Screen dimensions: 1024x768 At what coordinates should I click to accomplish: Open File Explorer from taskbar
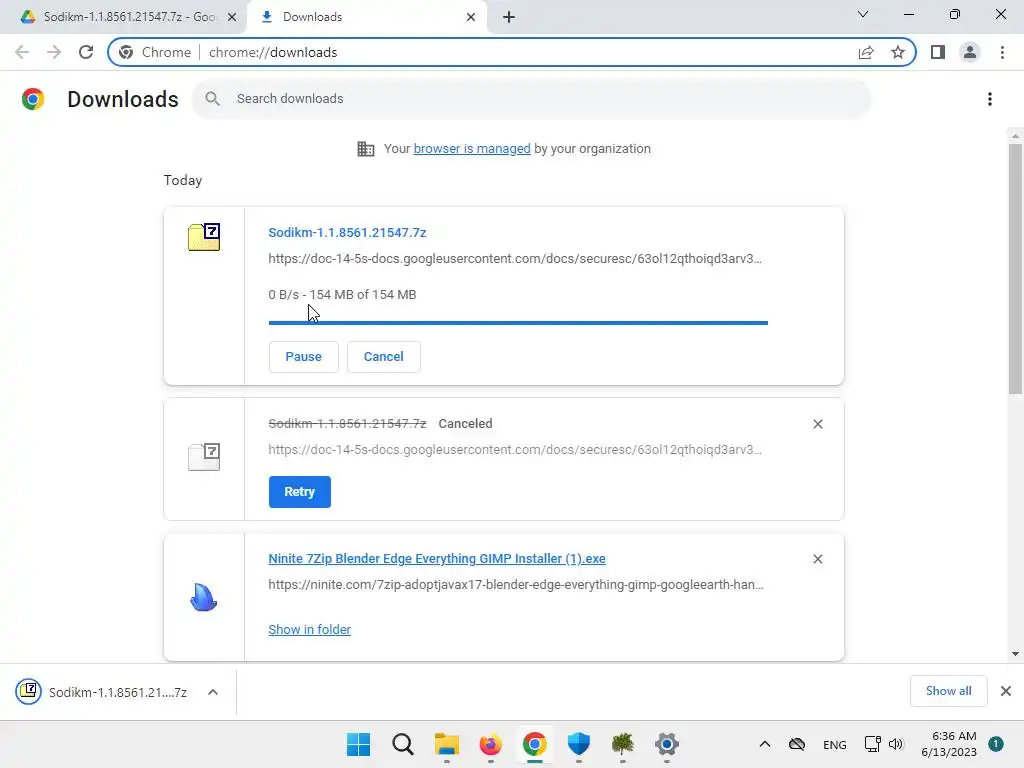click(x=447, y=744)
